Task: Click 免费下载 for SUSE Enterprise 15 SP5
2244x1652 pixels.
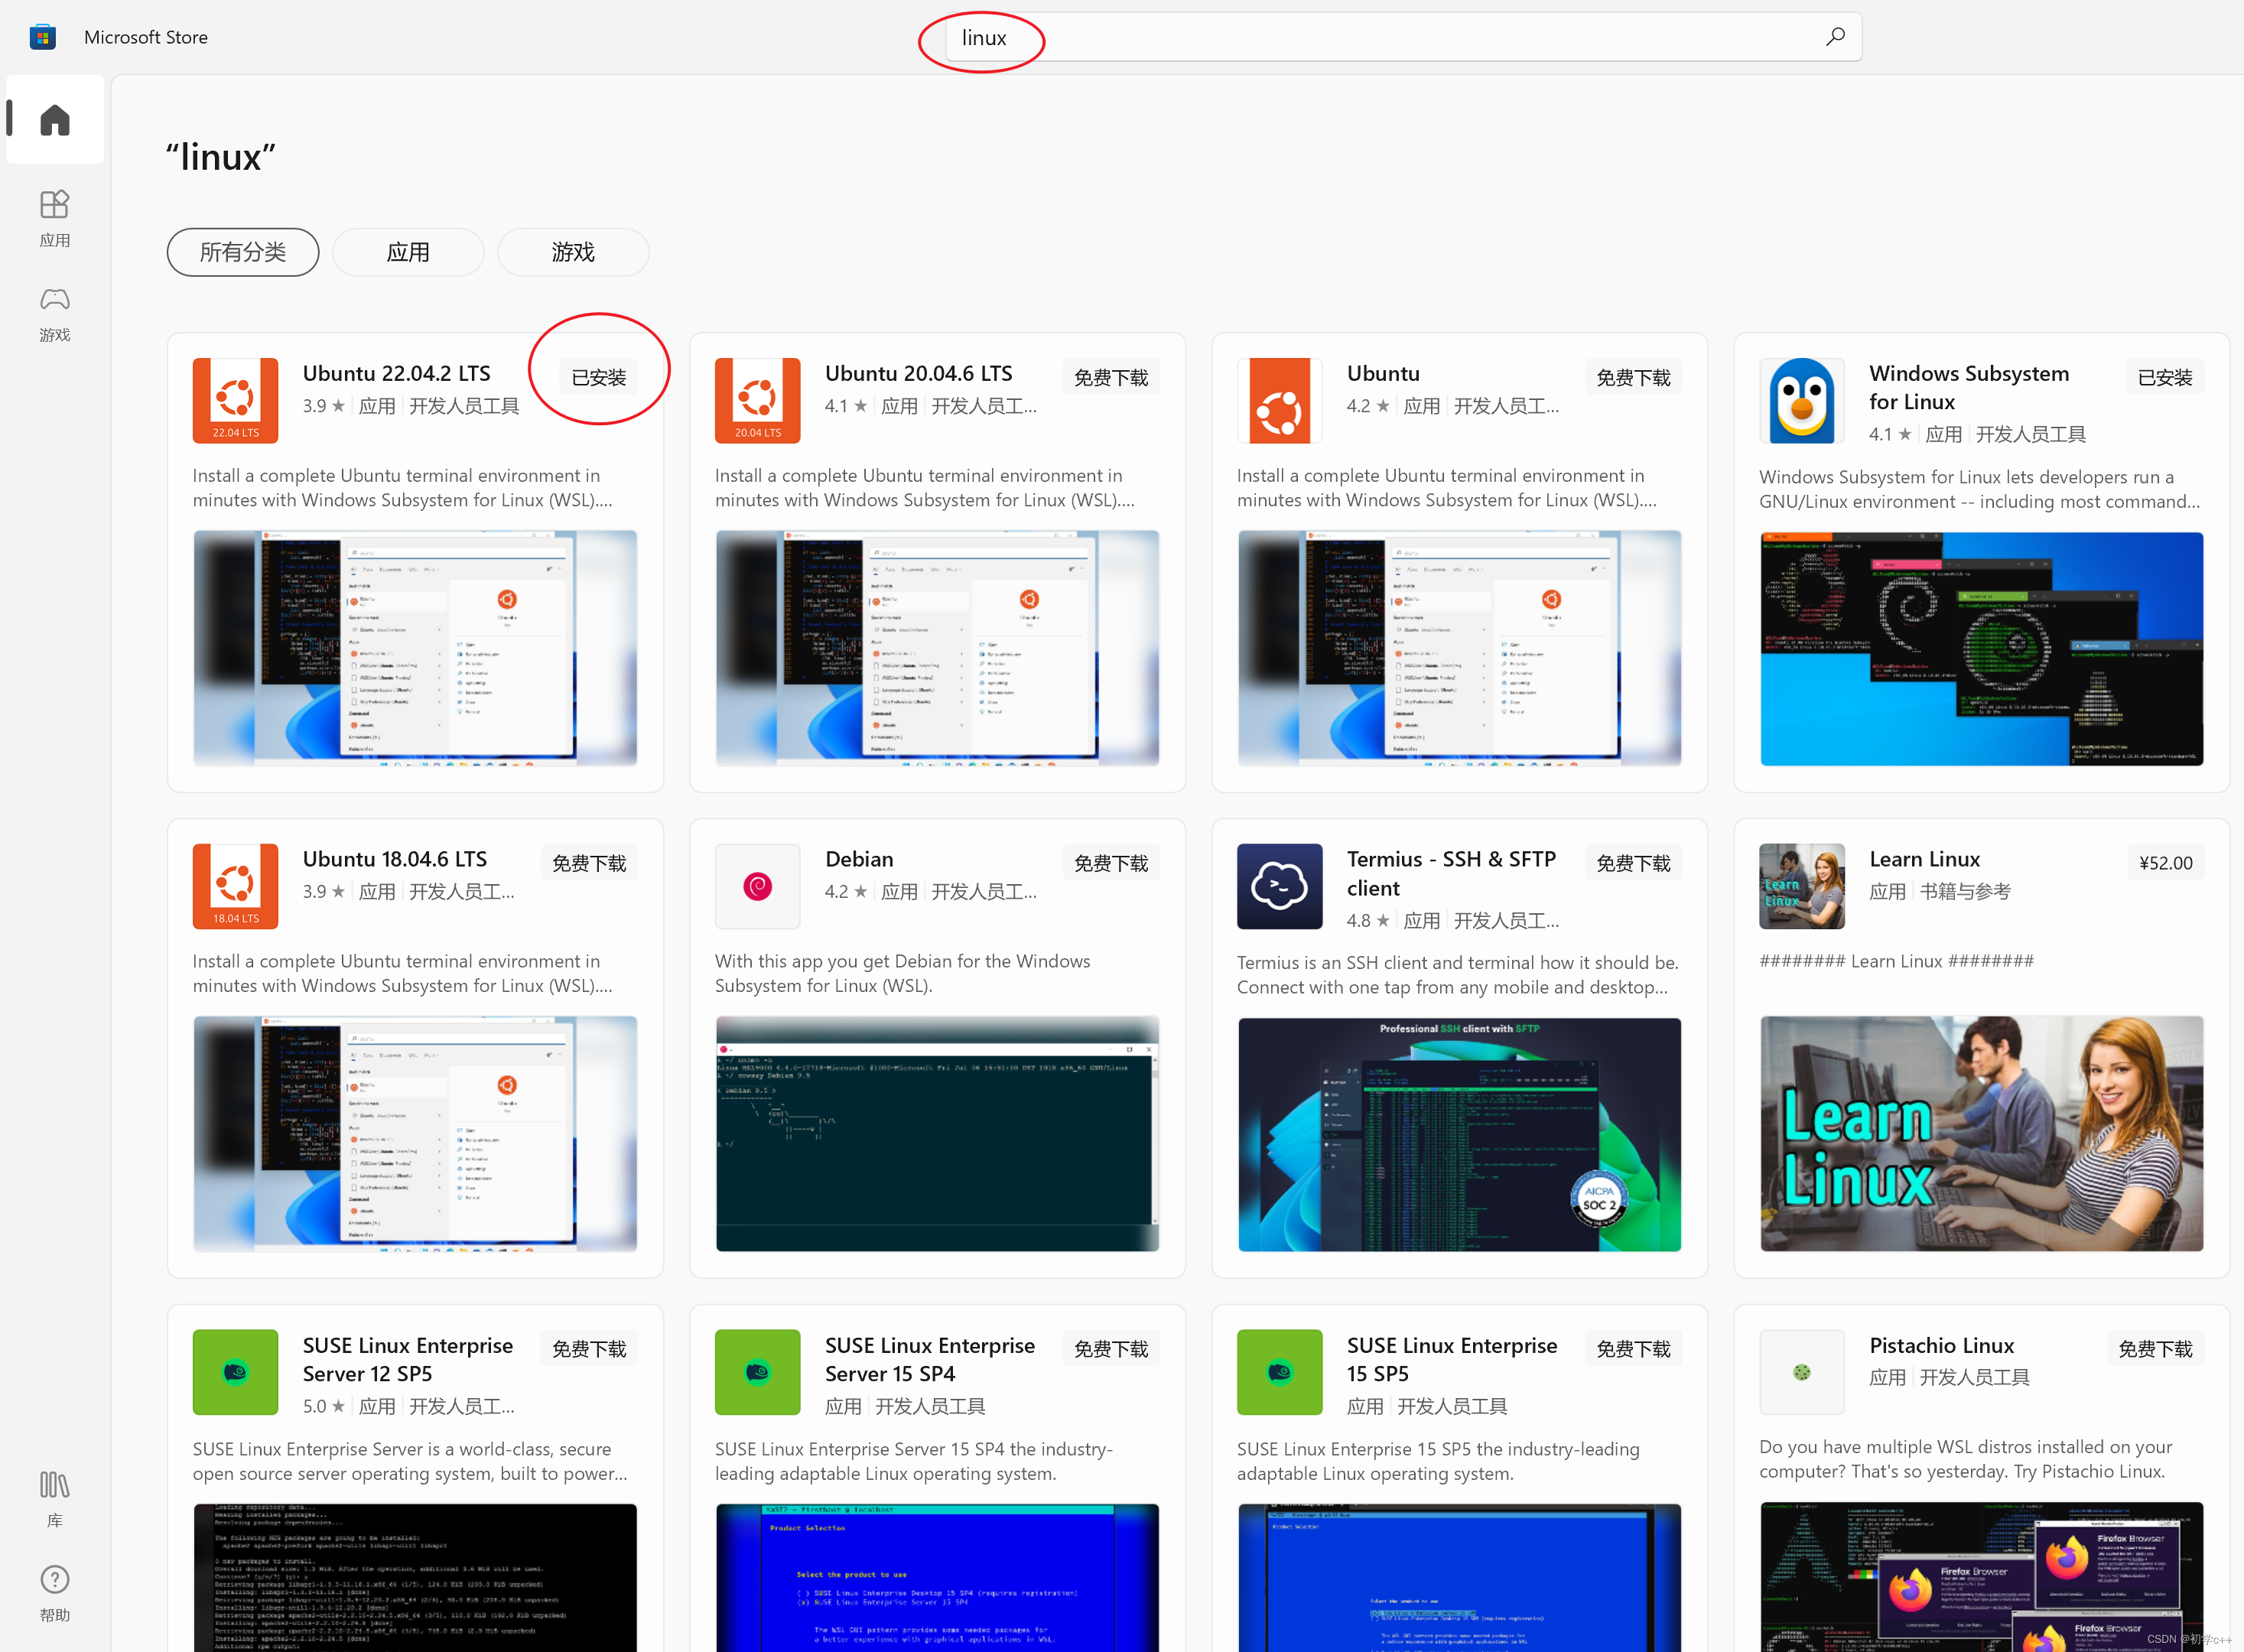Action: coord(1633,1349)
